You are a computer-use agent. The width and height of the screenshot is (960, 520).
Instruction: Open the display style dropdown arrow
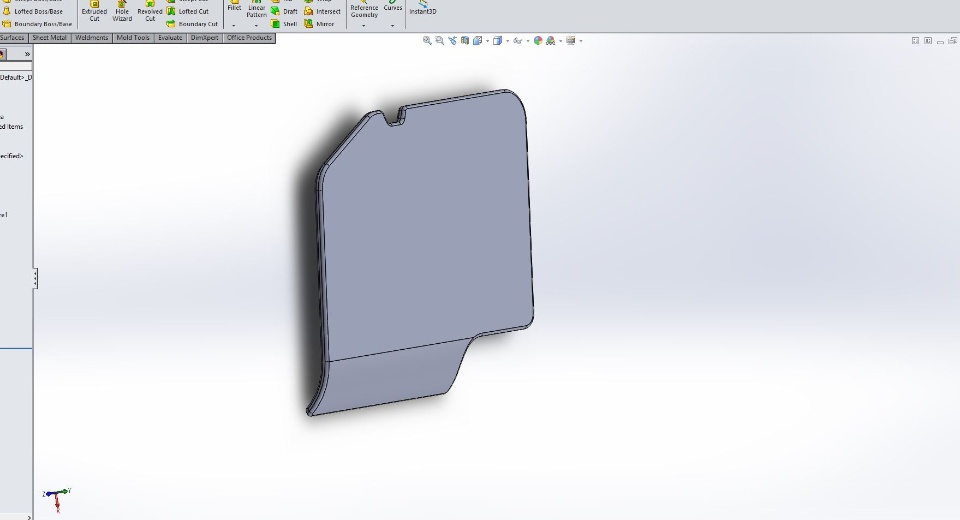click(x=508, y=41)
